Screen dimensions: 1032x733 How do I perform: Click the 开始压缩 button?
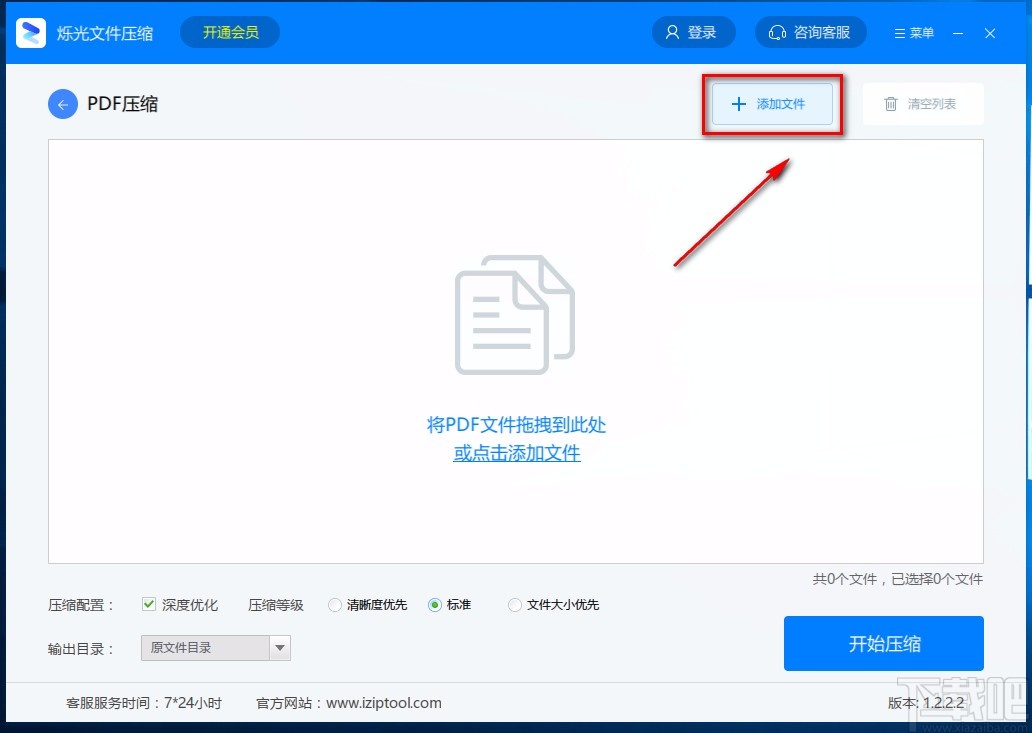click(883, 644)
